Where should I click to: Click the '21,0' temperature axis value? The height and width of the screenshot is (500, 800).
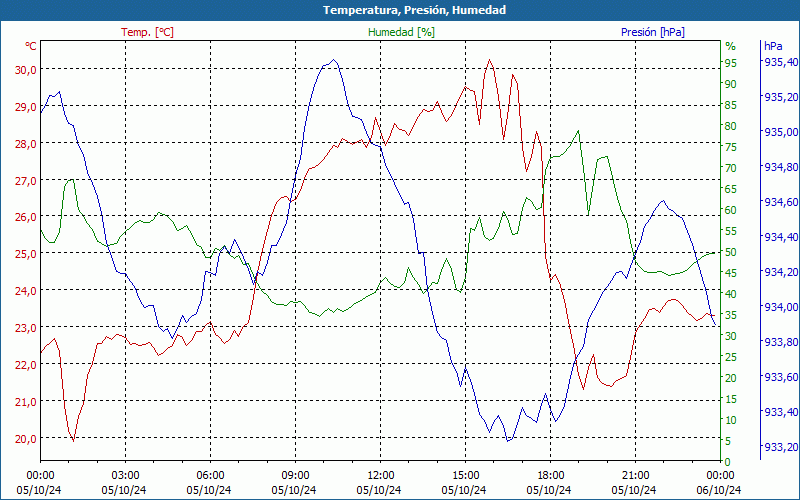26,402
